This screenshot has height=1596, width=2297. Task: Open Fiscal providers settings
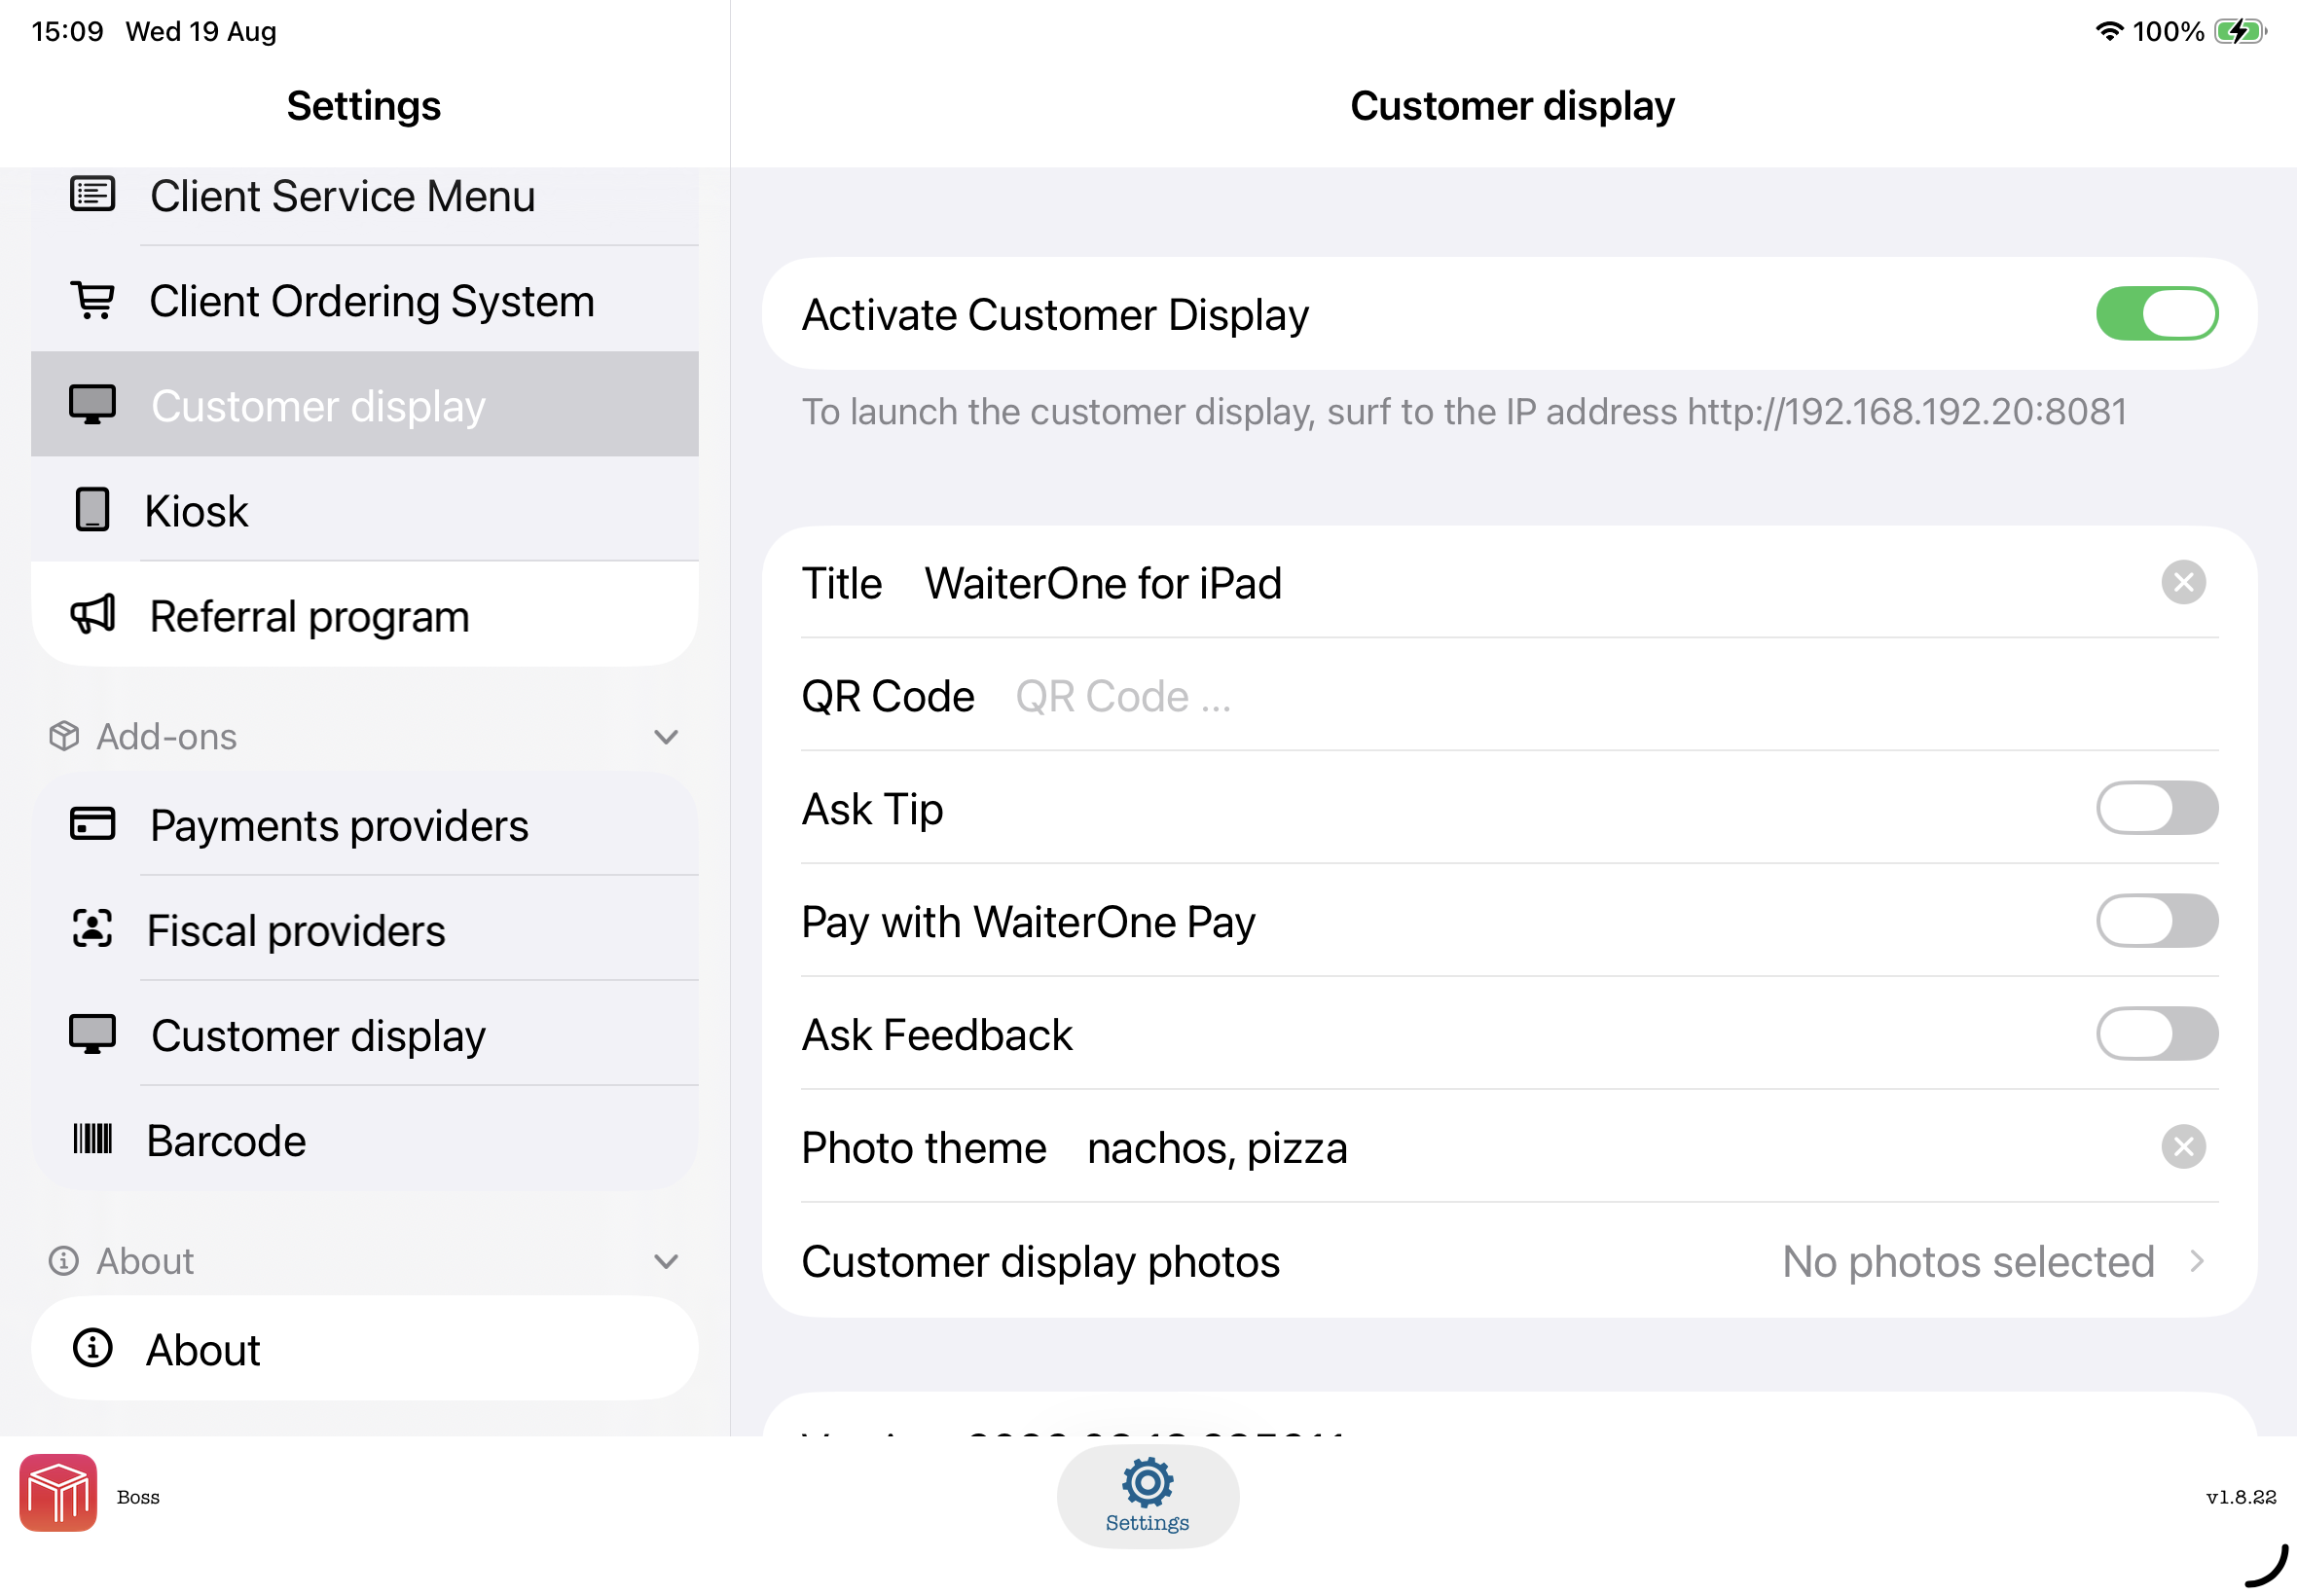[365, 930]
